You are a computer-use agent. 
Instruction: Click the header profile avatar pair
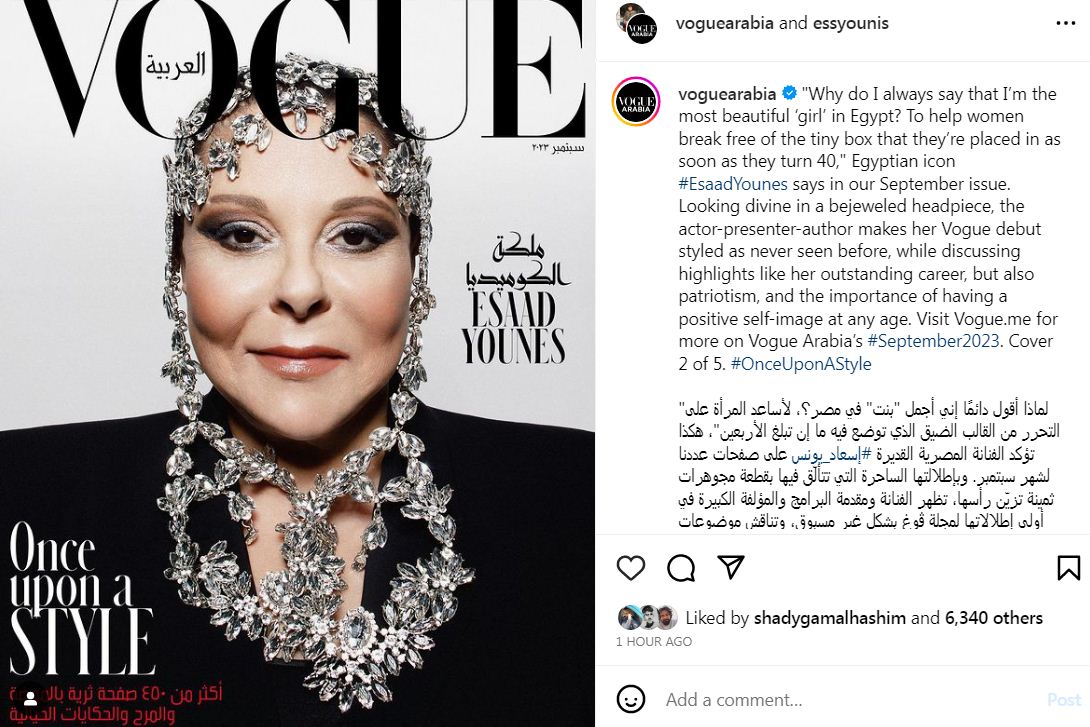coord(635,24)
